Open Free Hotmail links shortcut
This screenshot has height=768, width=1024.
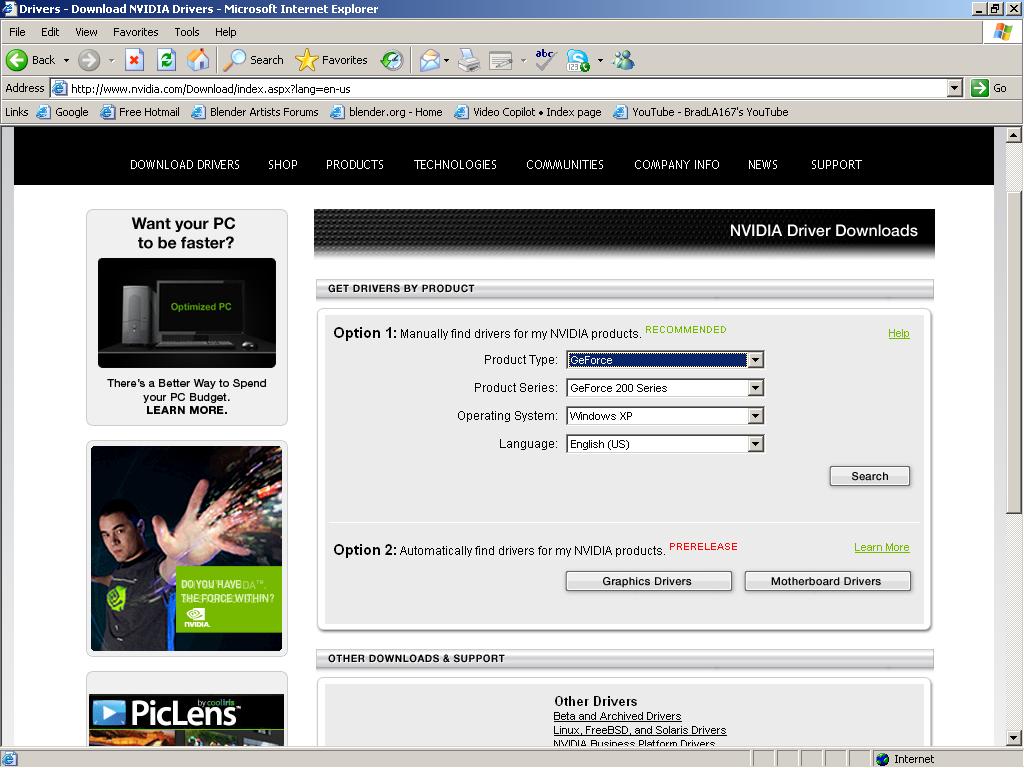tap(140, 112)
